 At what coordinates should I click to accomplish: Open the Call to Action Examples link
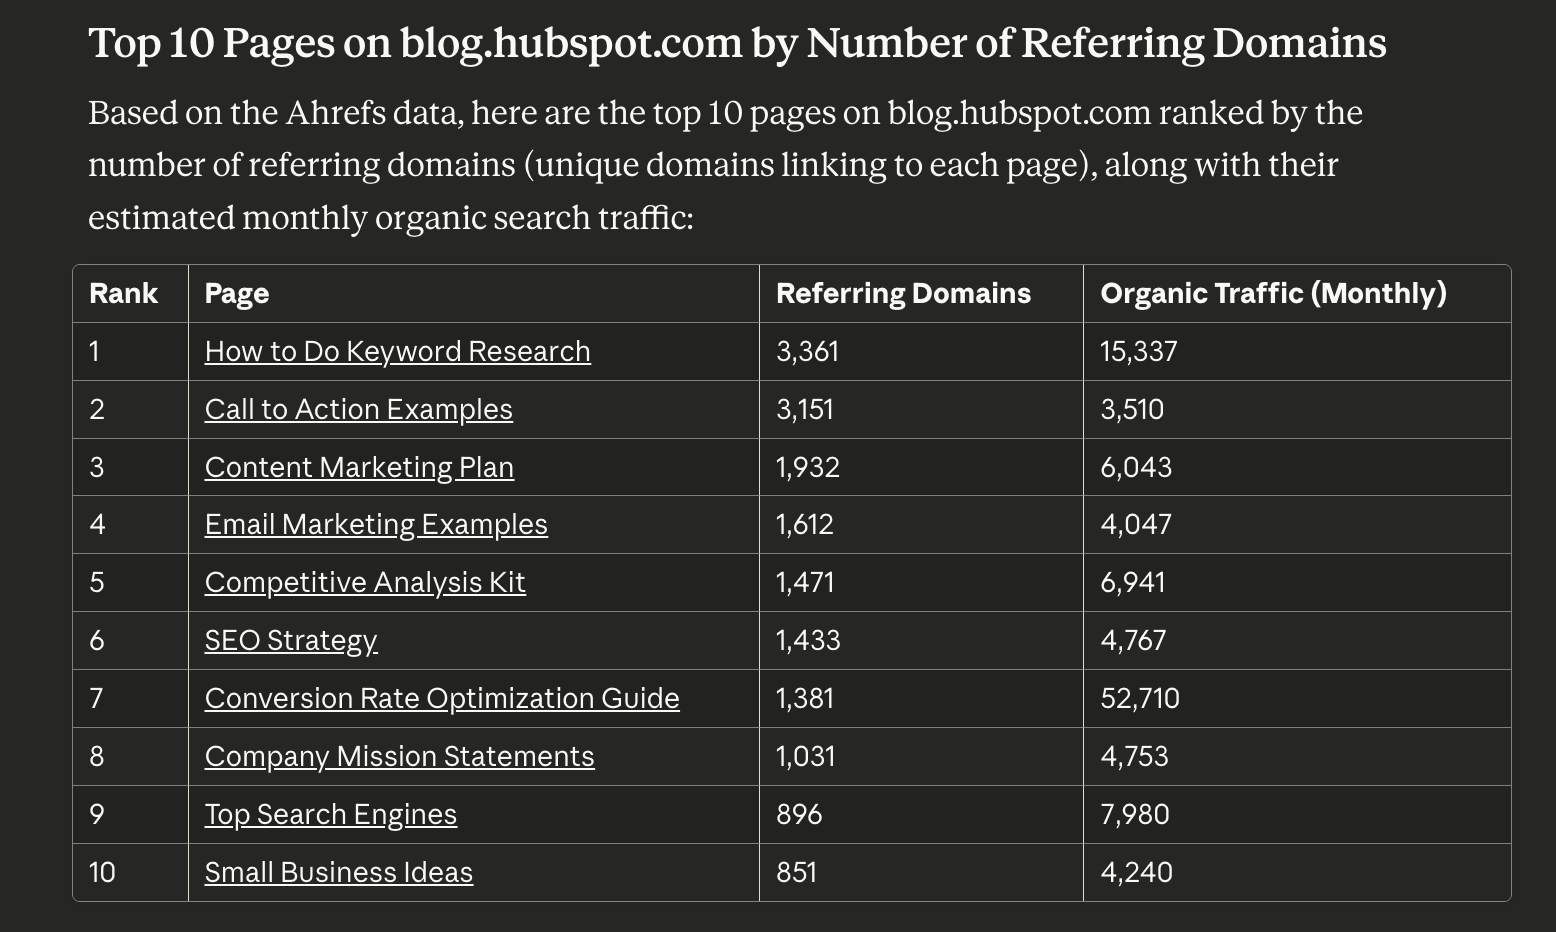358,410
